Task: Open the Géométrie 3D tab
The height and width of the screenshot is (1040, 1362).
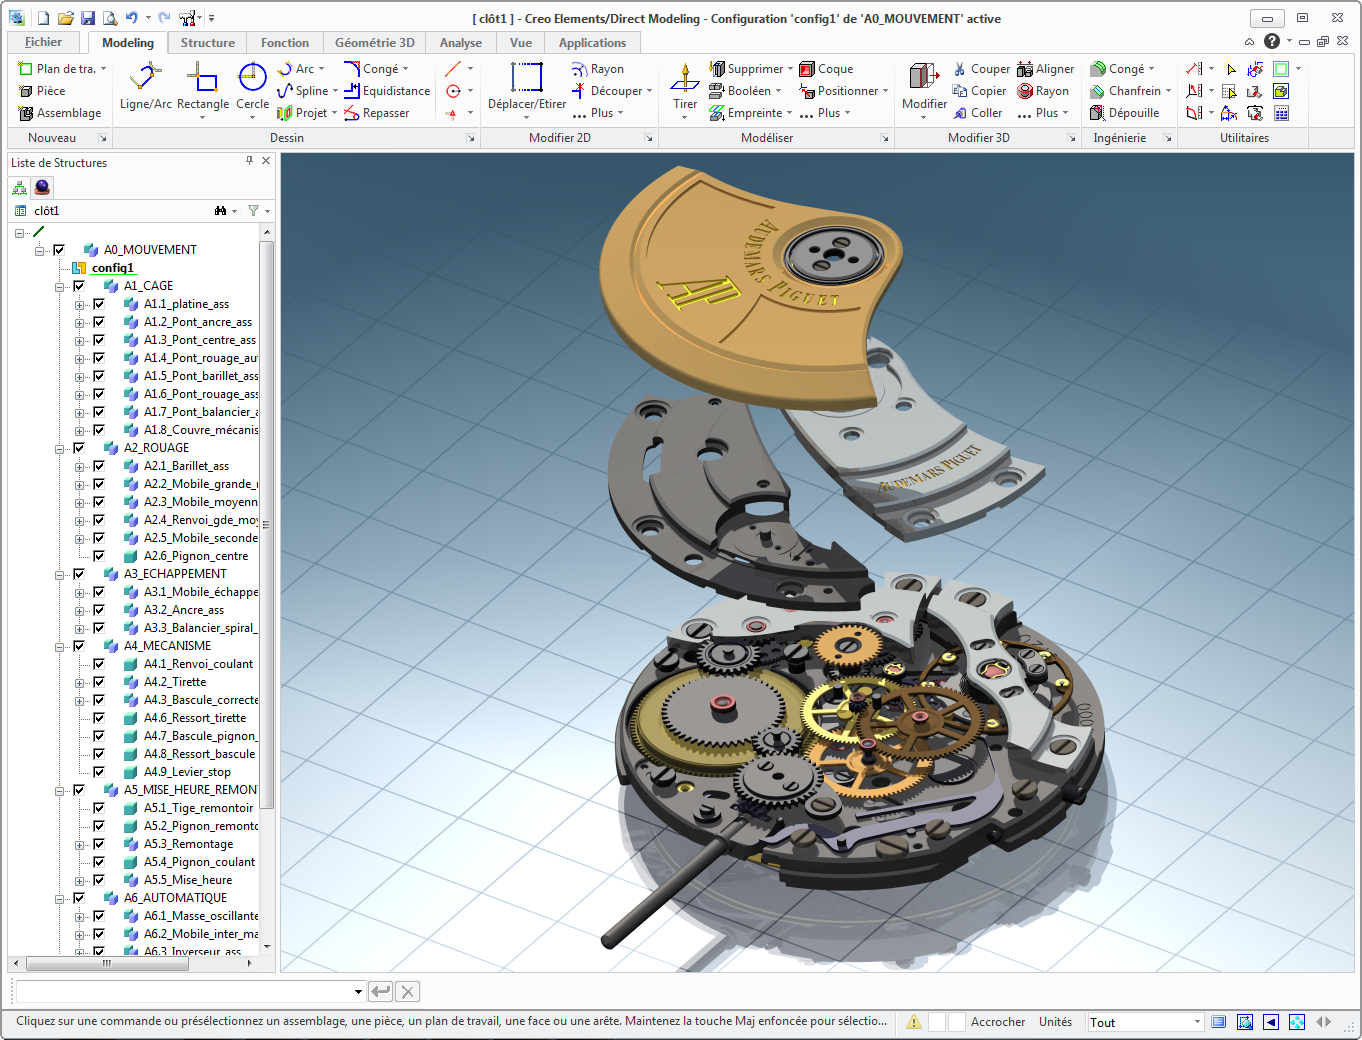Action: click(x=375, y=43)
